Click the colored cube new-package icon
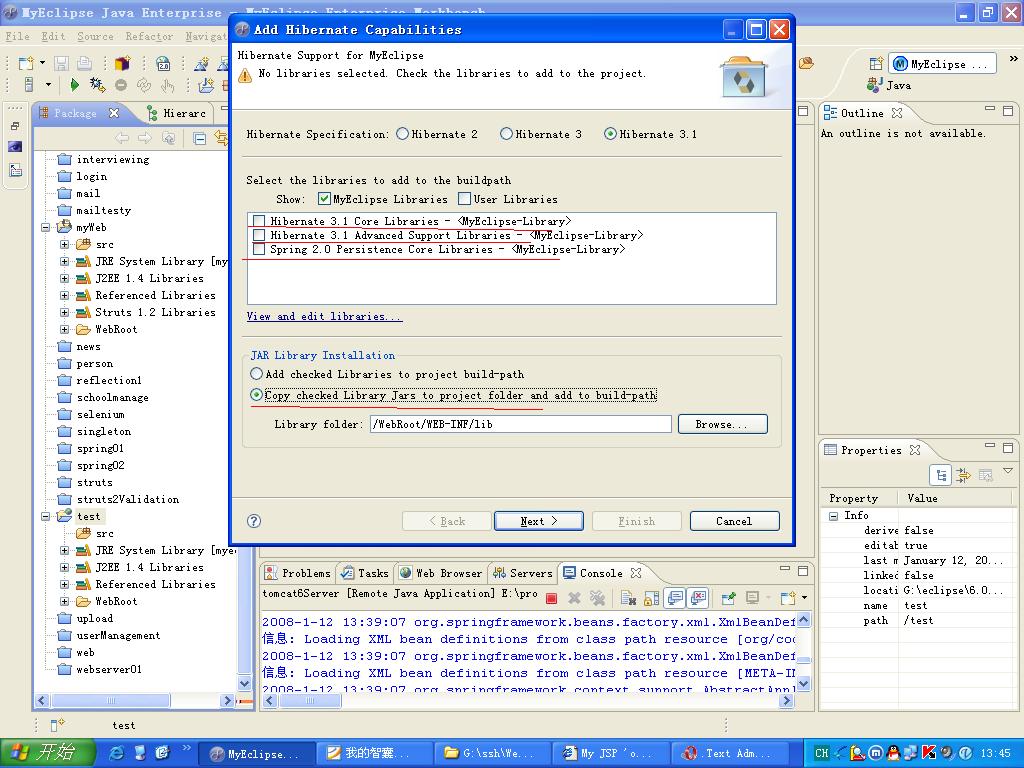Image resolution: width=1024 pixels, height=768 pixels. point(122,63)
